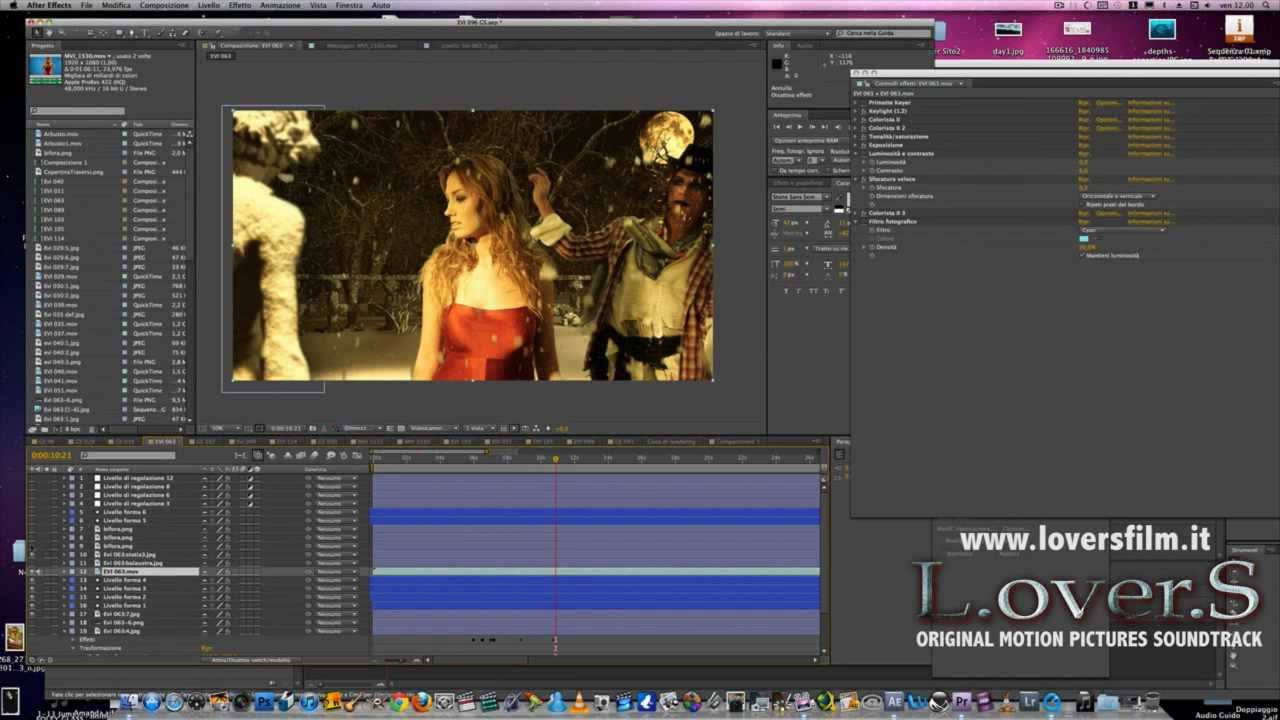Click stopwatch icon next to Sfocatura property
The image size is (1280, 720).
(x=872, y=188)
